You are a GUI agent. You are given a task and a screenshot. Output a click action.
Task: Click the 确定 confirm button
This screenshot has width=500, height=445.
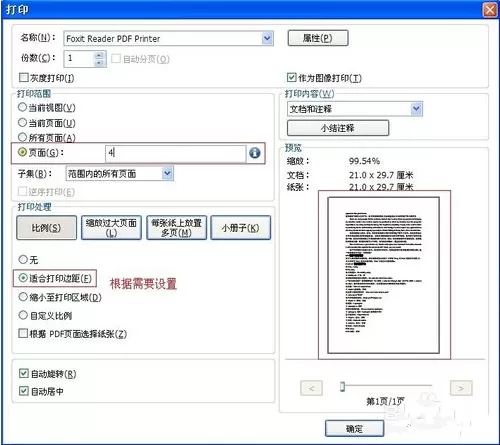coord(355,428)
